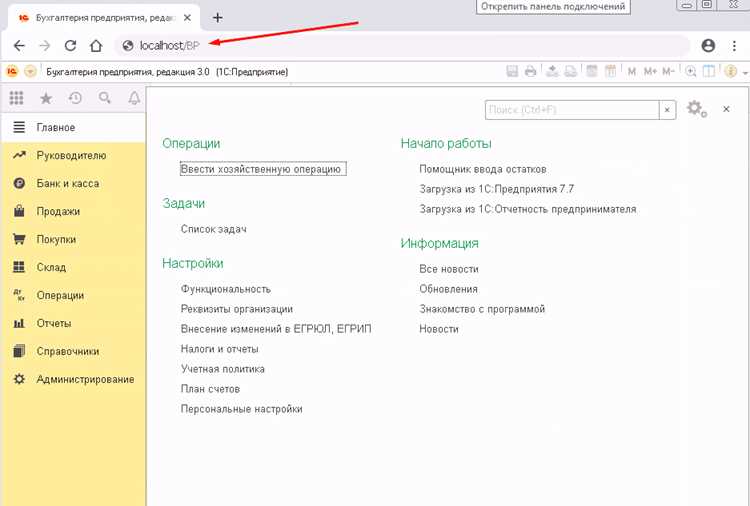This screenshot has width=750, height=506.
Task: Go forward in browser
Action: point(44,45)
